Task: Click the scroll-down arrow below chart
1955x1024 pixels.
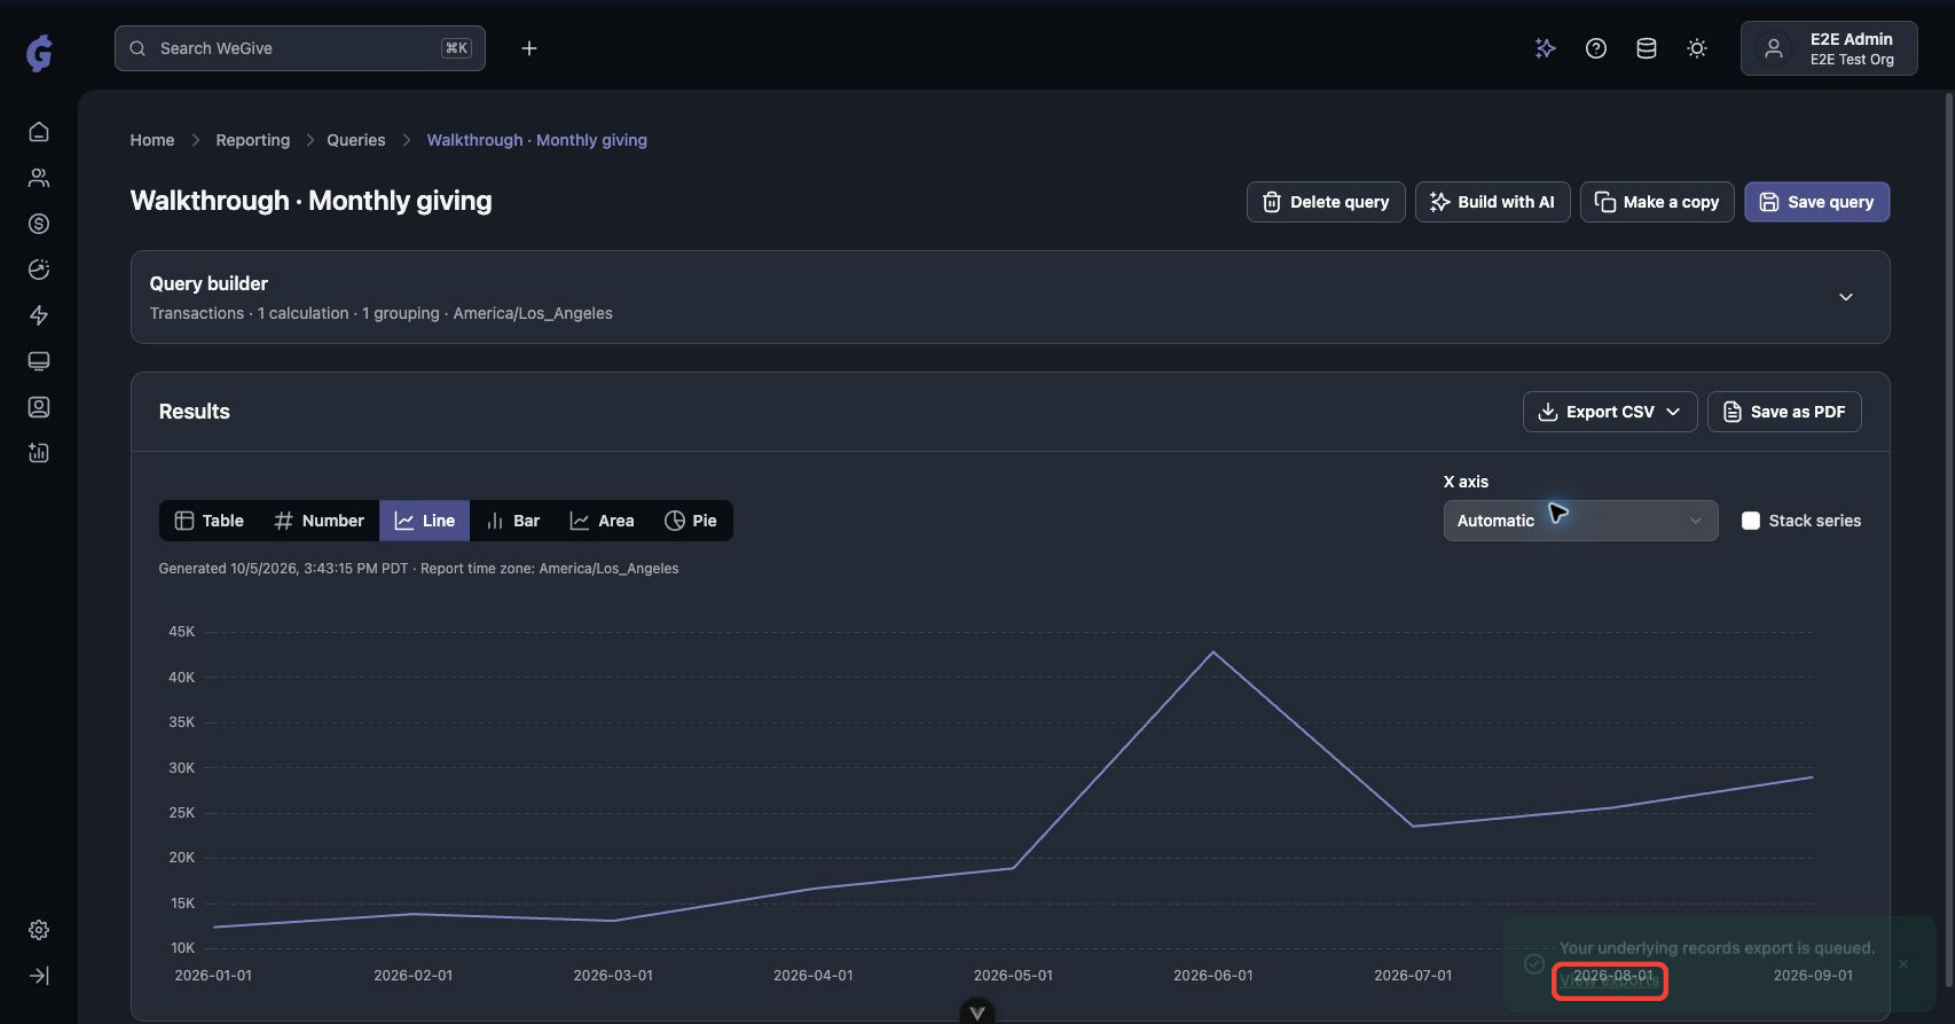Action: 977,1012
